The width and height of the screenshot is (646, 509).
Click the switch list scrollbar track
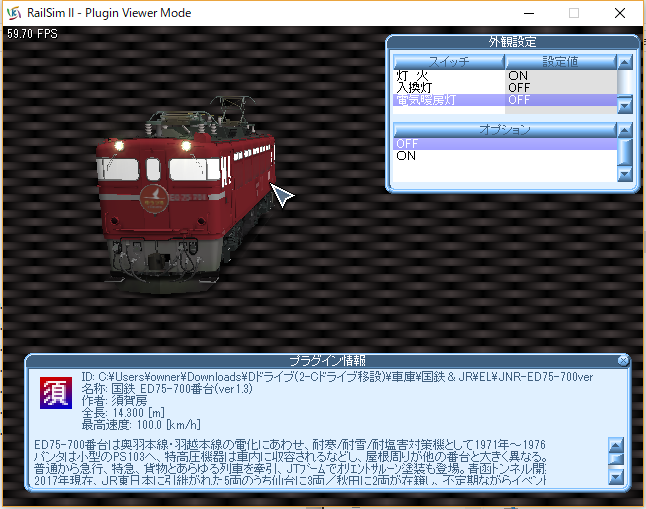(x=625, y=84)
